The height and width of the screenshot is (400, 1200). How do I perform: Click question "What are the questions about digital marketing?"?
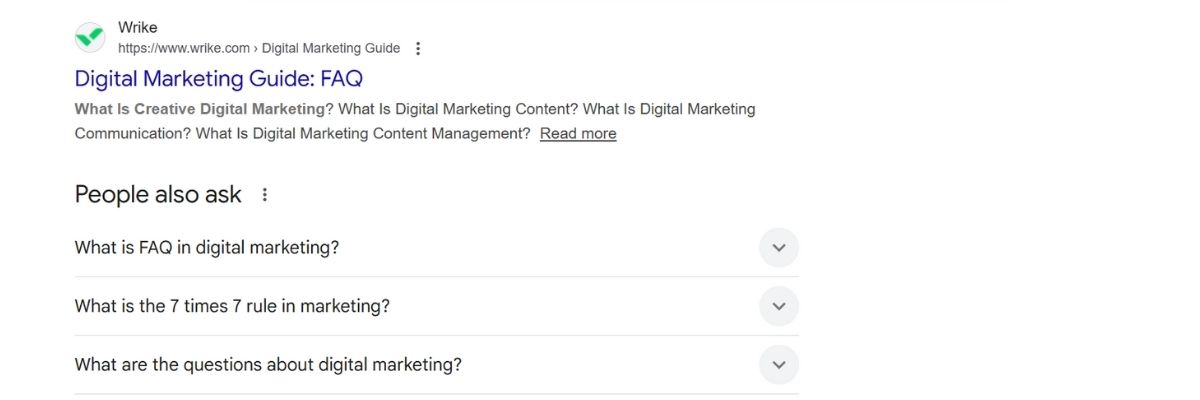point(268,365)
